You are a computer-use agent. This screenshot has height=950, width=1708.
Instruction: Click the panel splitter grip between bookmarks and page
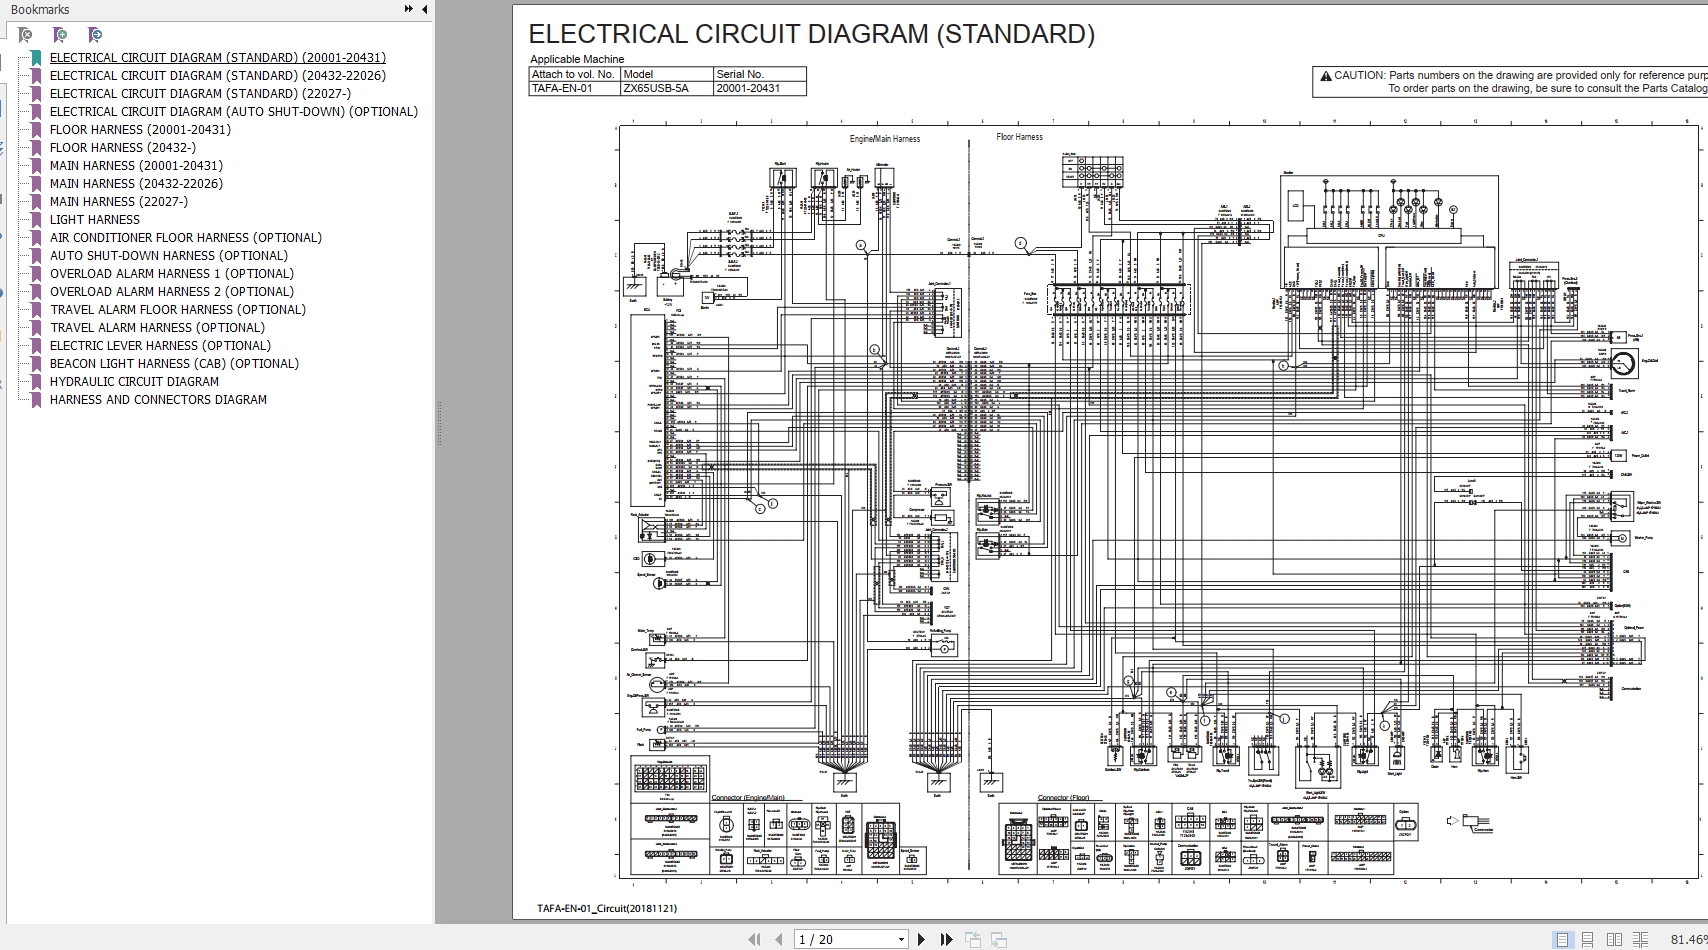(437, 424)
